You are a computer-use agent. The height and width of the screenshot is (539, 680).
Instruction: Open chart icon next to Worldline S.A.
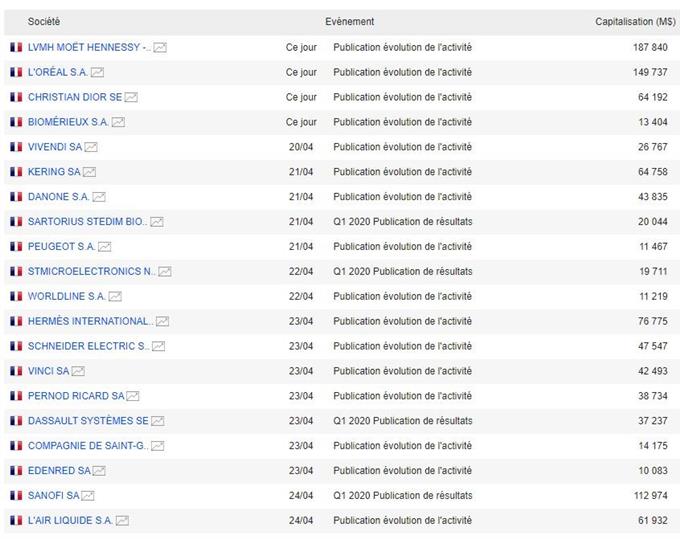pos(115,297)
